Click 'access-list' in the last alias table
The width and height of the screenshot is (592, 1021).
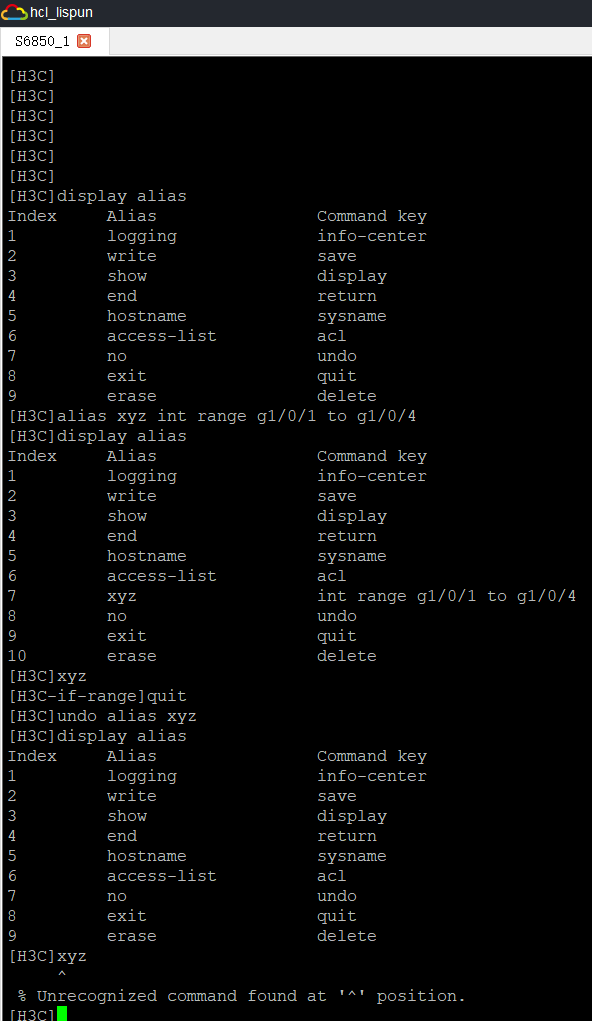(162, 876)
